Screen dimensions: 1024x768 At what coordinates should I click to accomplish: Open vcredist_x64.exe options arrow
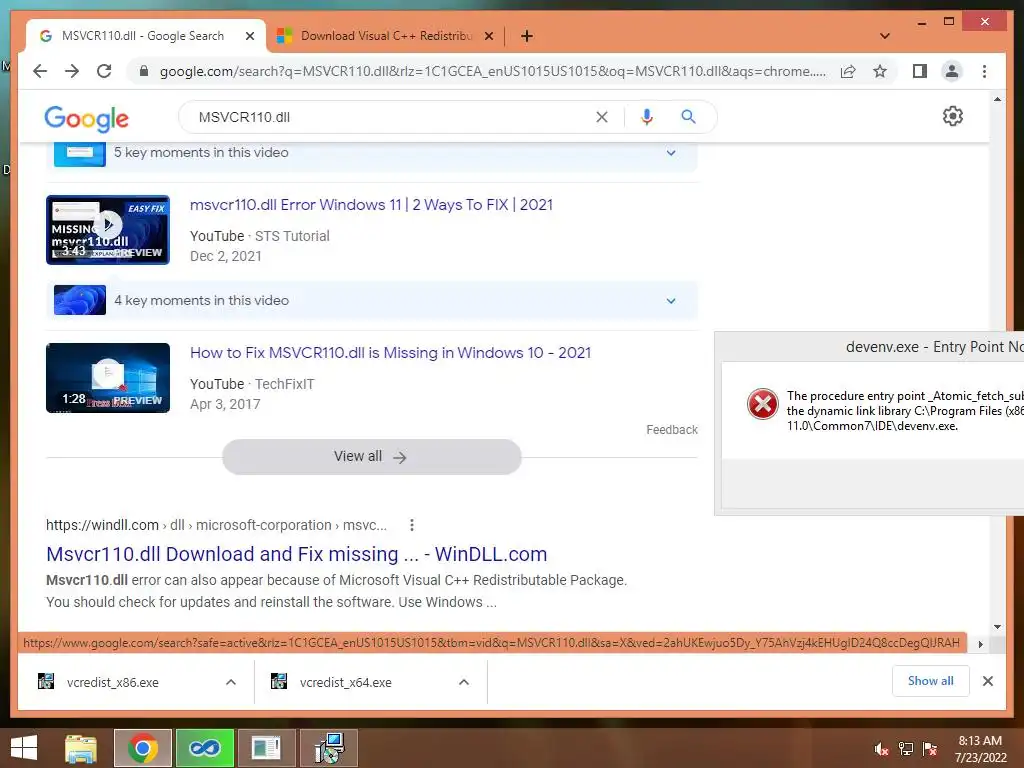[464, 682]
